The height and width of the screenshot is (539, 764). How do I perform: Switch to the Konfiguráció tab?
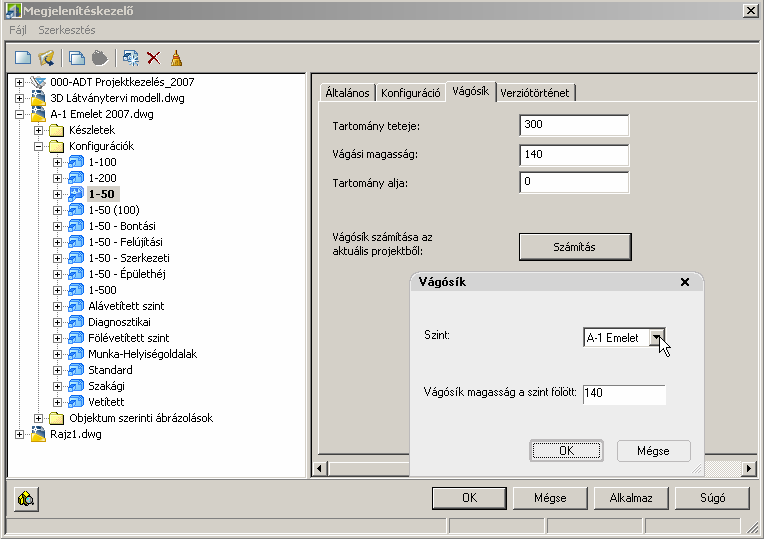(411, 93)
